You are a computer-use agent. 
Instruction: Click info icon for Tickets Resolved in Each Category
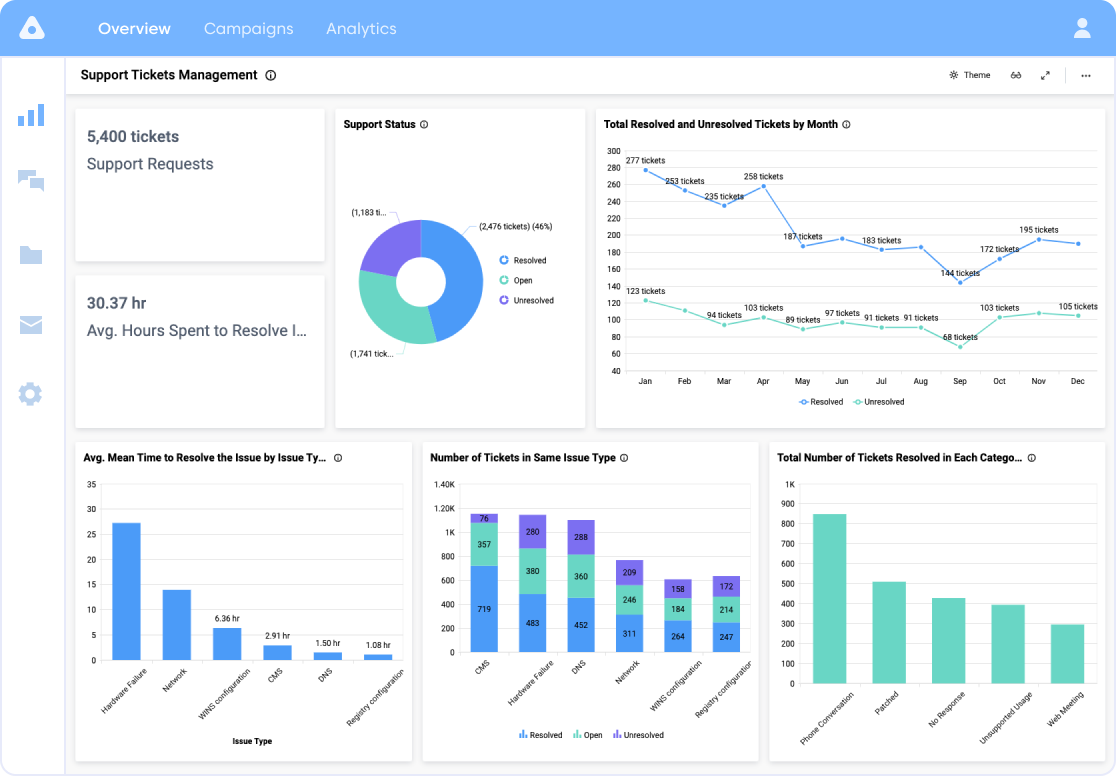pyautogui.click(x=1032, y=458)
